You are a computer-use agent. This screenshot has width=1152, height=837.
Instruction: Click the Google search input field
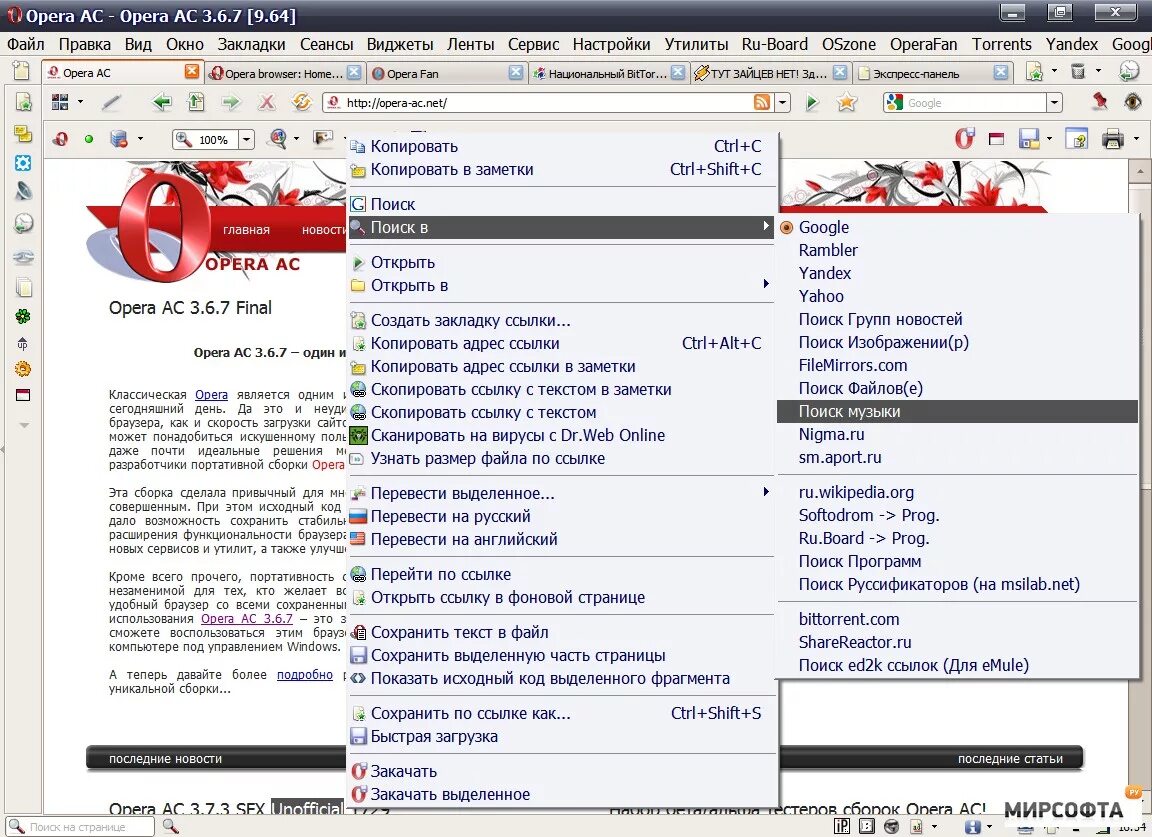(965, 103)
